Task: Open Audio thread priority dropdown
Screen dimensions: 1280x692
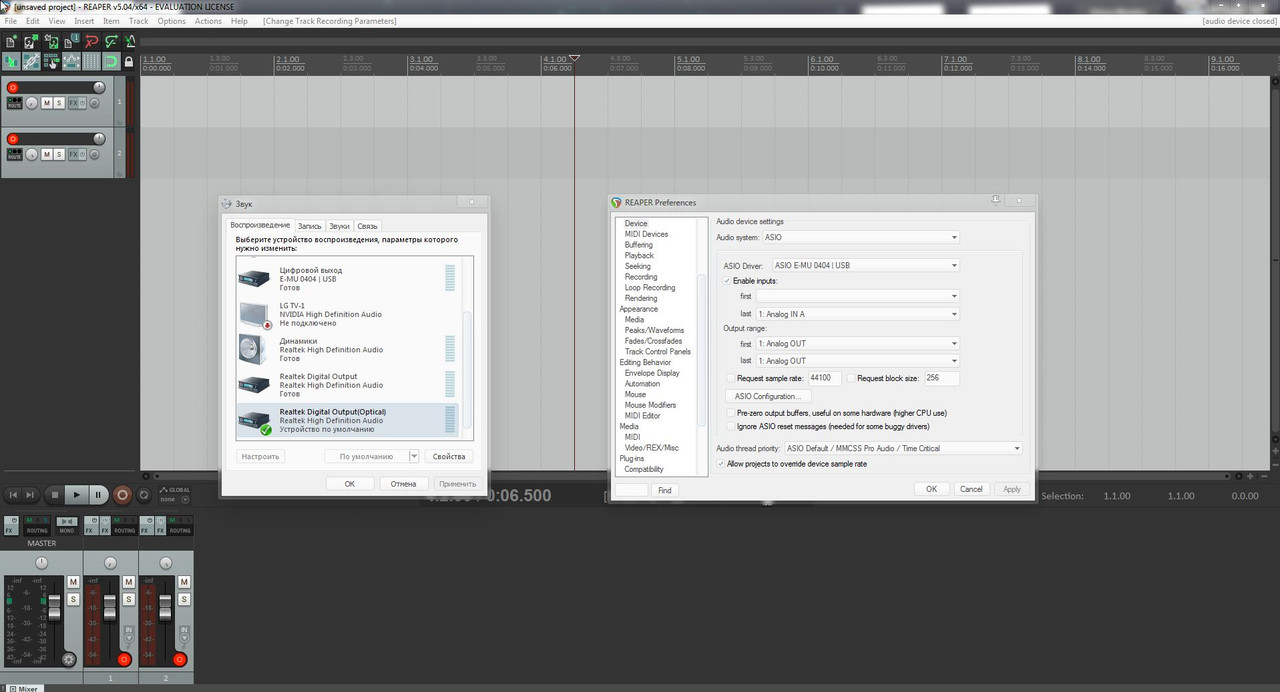Action: (x=903, y=448)
